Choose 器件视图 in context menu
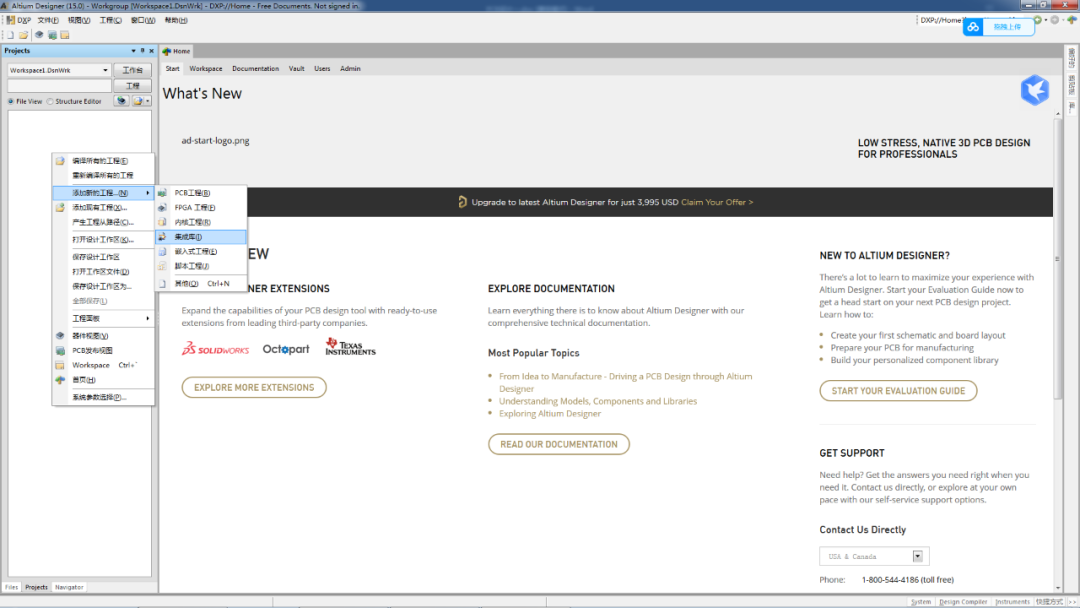Screen dimensions: 1080x608 coord(103,336)
